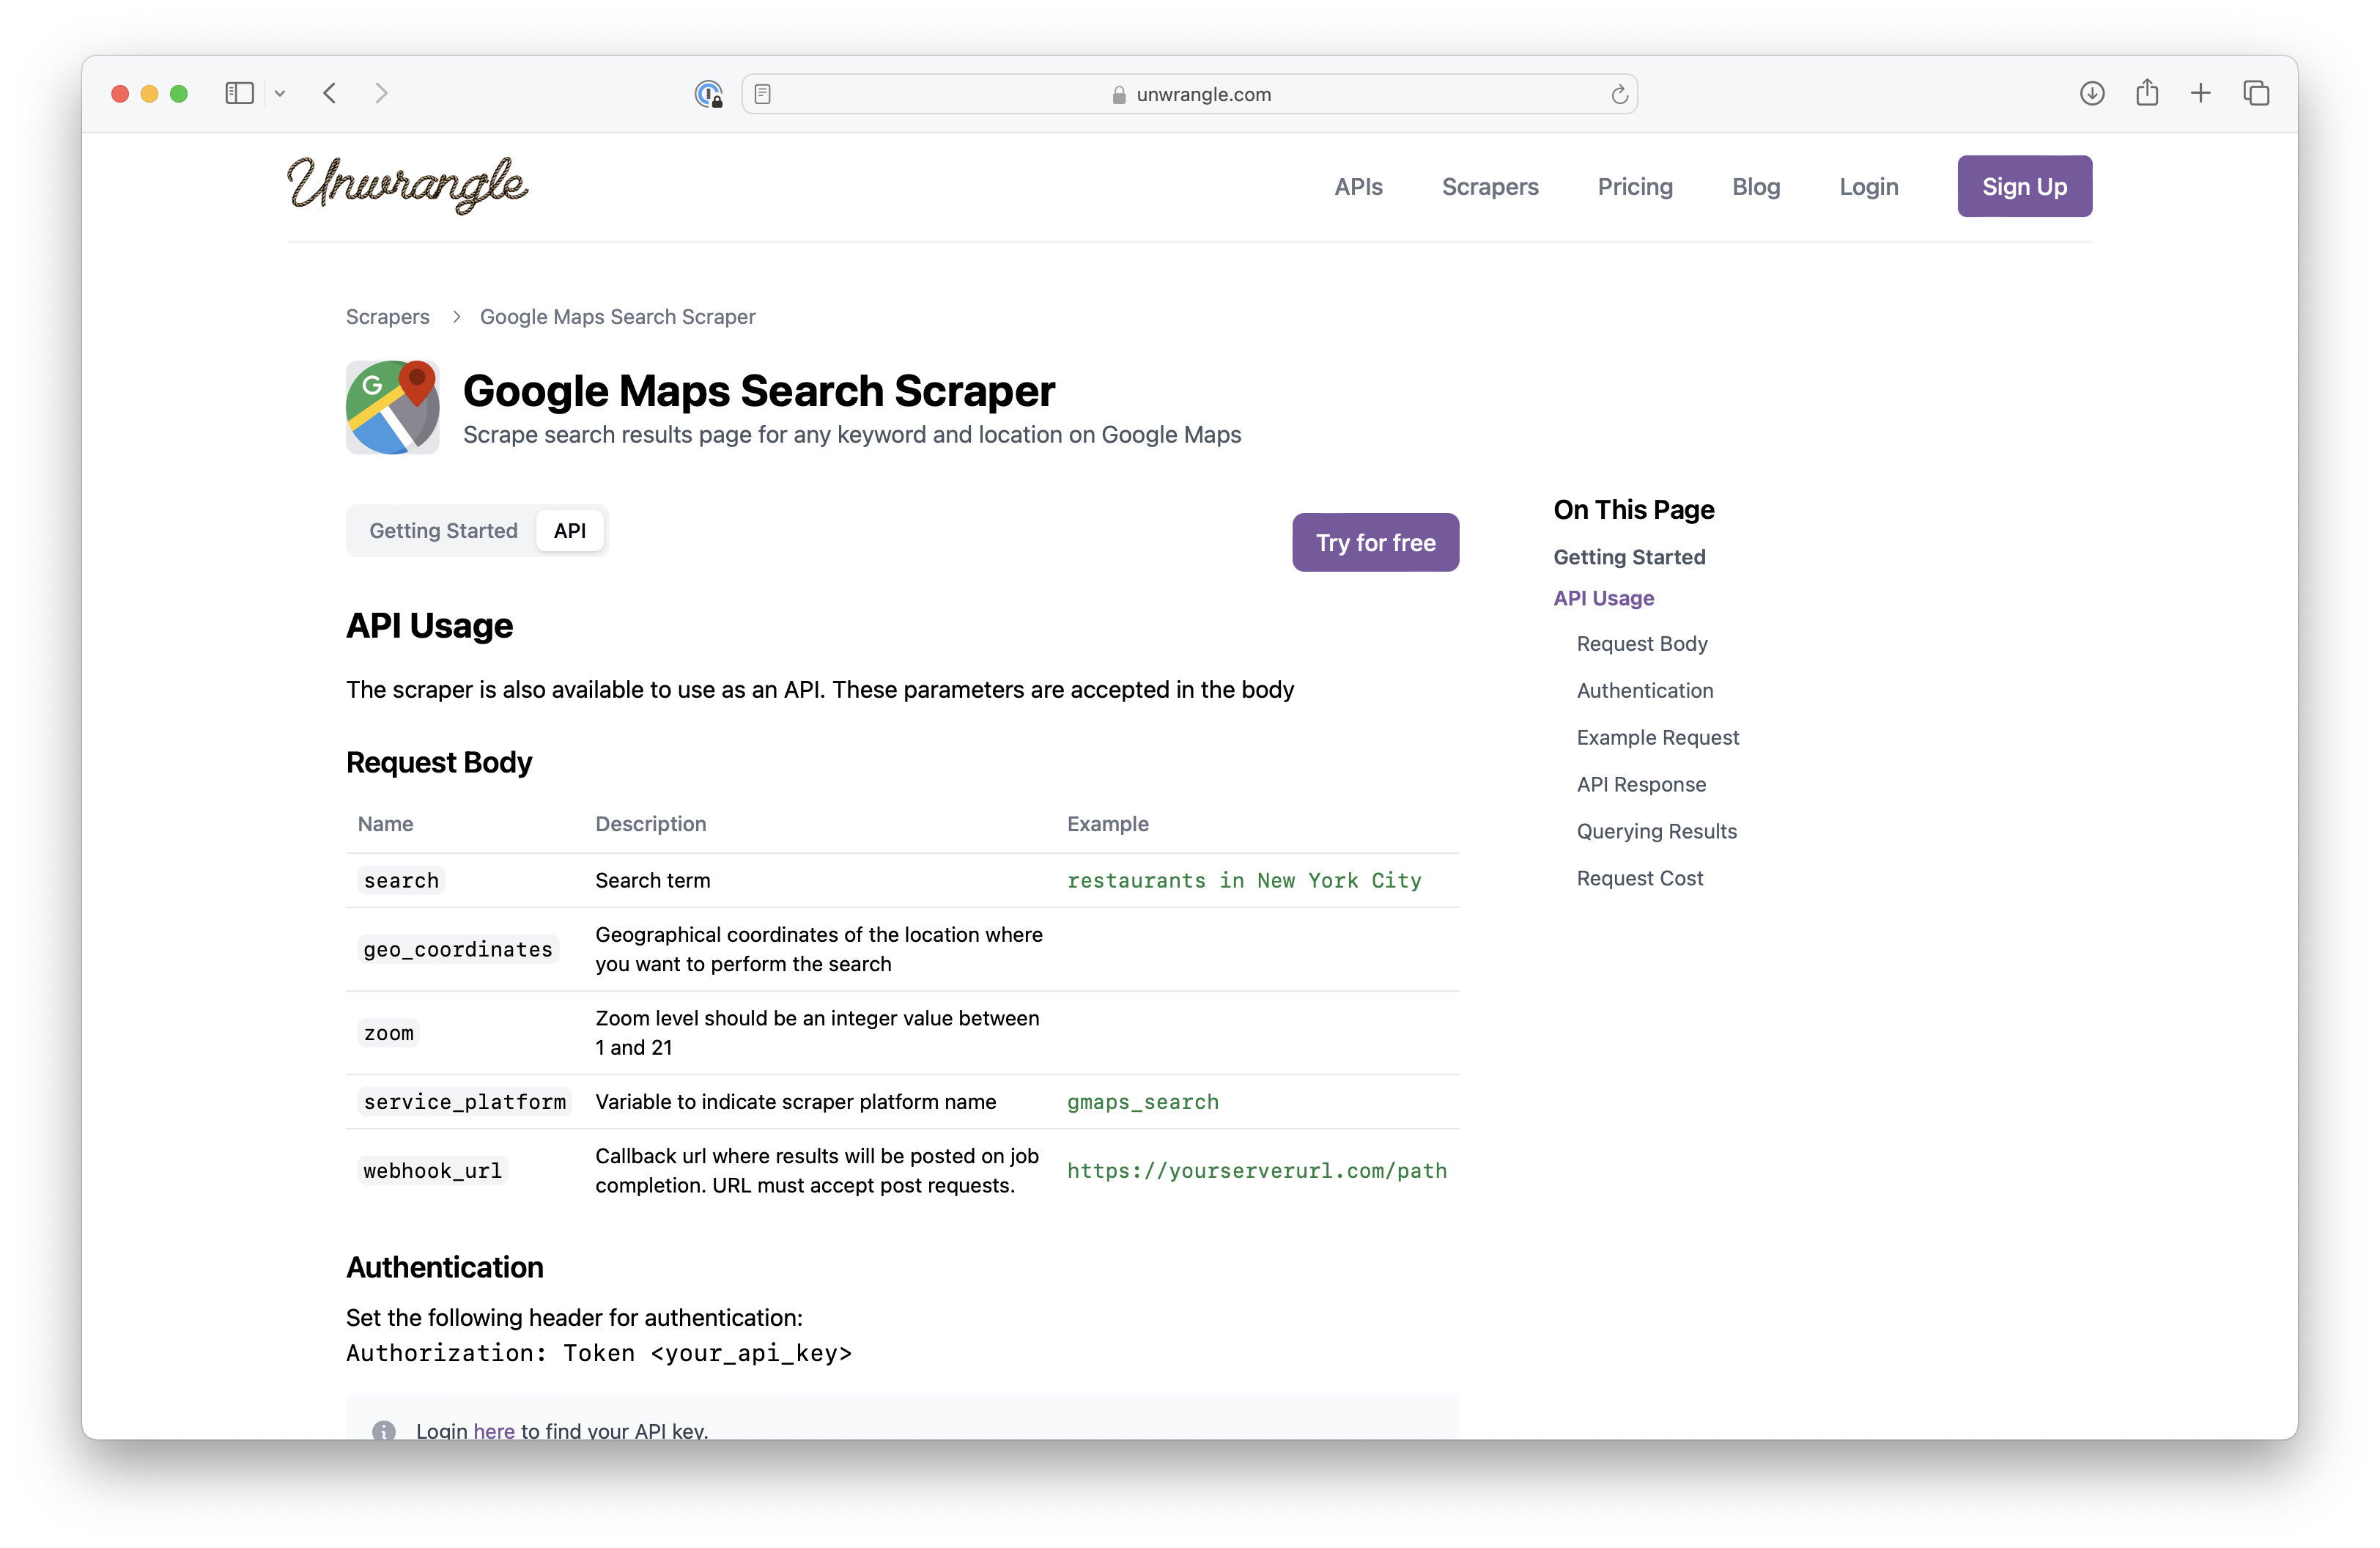Click the 'zoom' parameter name
Image resolution: width=2380 pixels, height=1548 pixels.
coord(389,1033)
